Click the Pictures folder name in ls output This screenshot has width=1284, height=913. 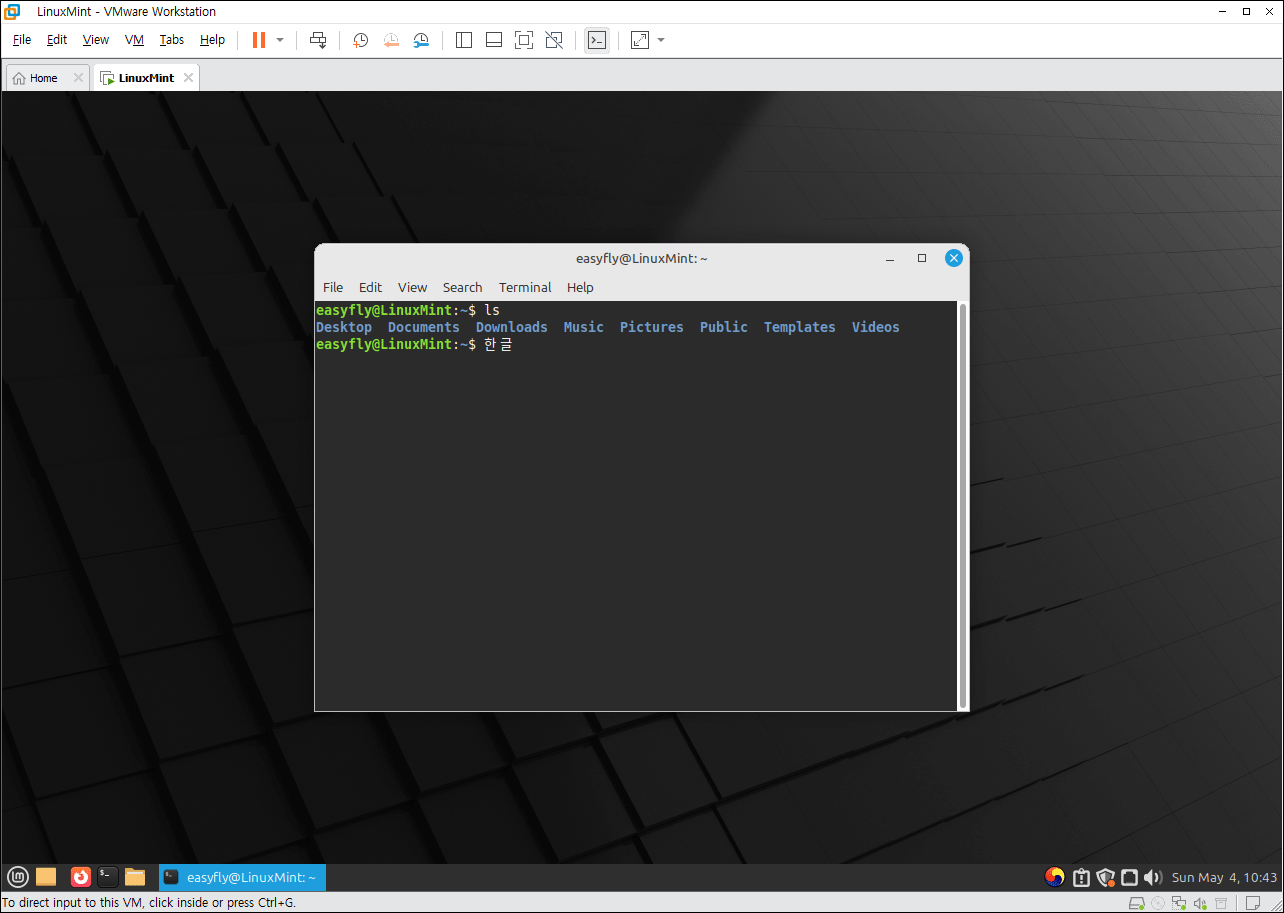[652, 327]
